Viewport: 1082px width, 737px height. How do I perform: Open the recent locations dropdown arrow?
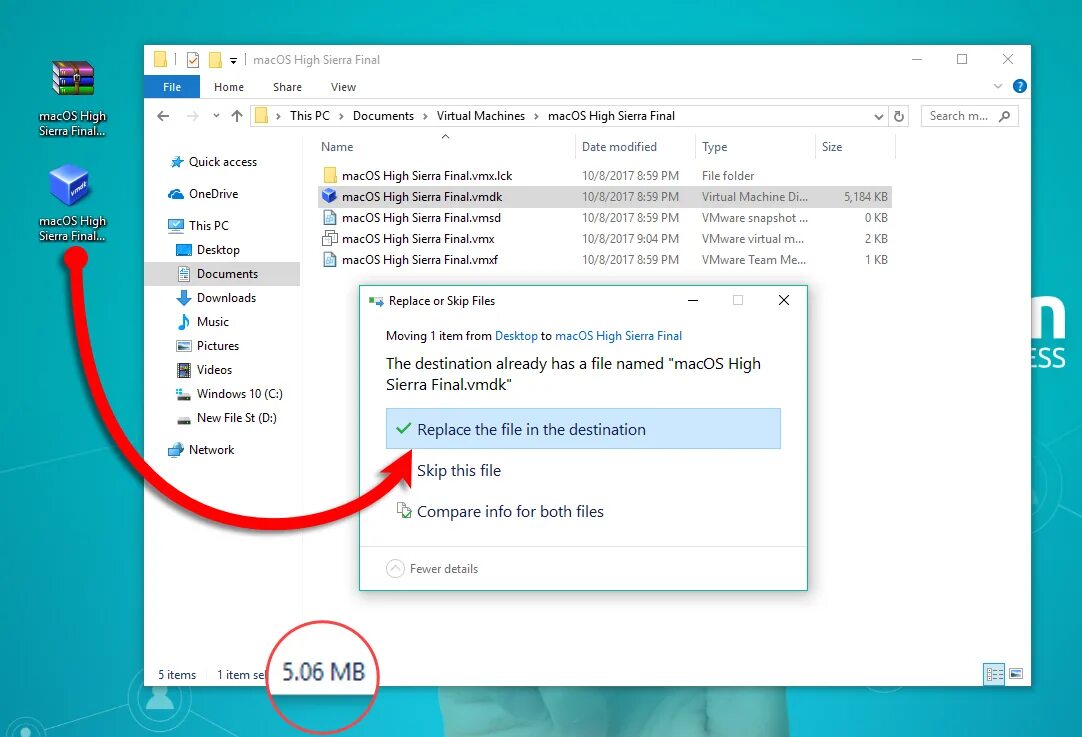click(216, 116)
